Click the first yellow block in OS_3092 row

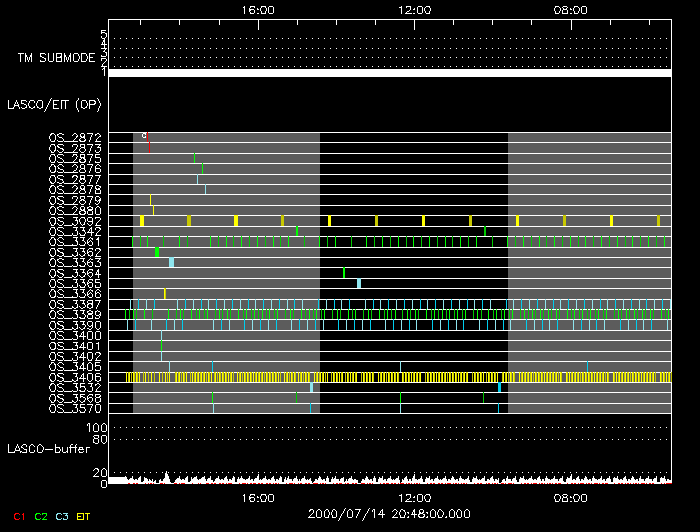pyautogui.click(x=142, y=220)
